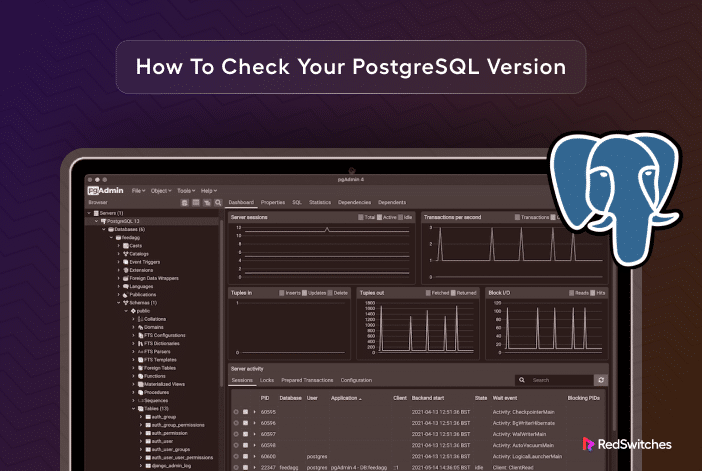Click the auth_user table icon
Image resolution: width=702 pixels, height=471 pixels.
click(x=148, y=441)
